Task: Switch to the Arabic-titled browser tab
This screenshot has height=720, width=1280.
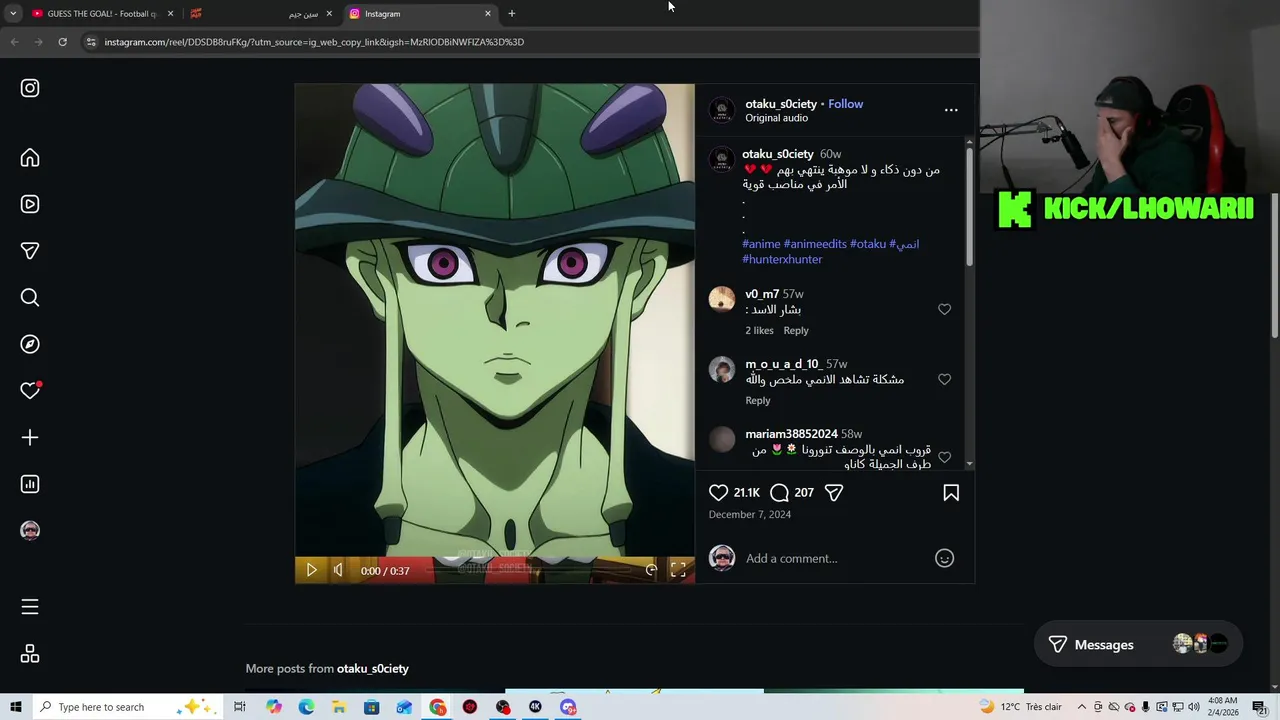Action: pos(262,13)
